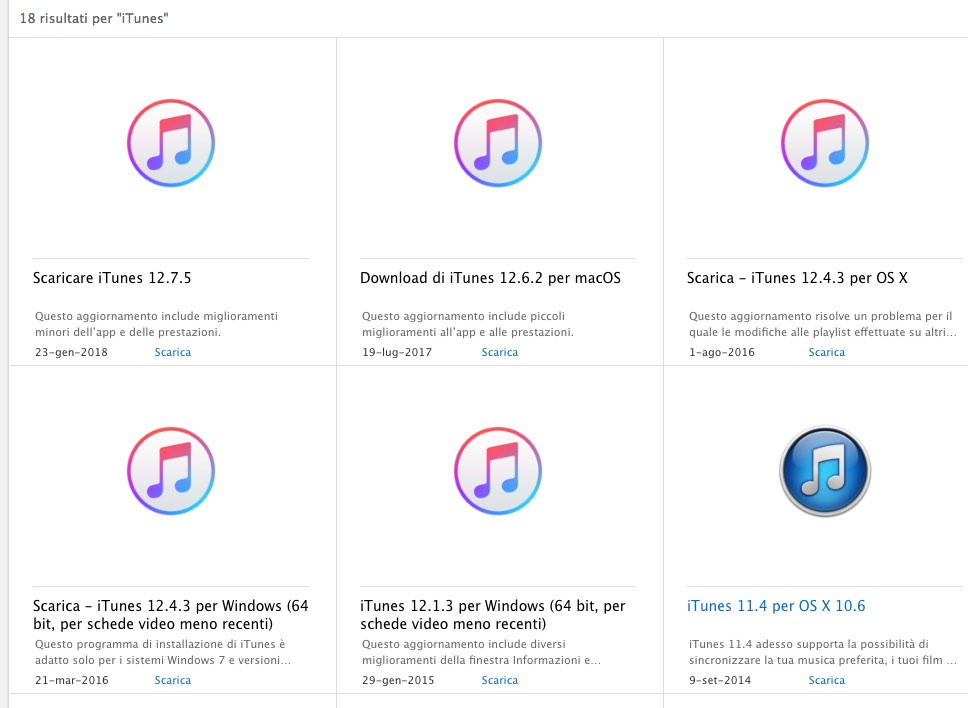Click the date "21-mar-2016"
The height and width of the screenshot is (708, 968).
pyautogui.click(x=72, y=680)
